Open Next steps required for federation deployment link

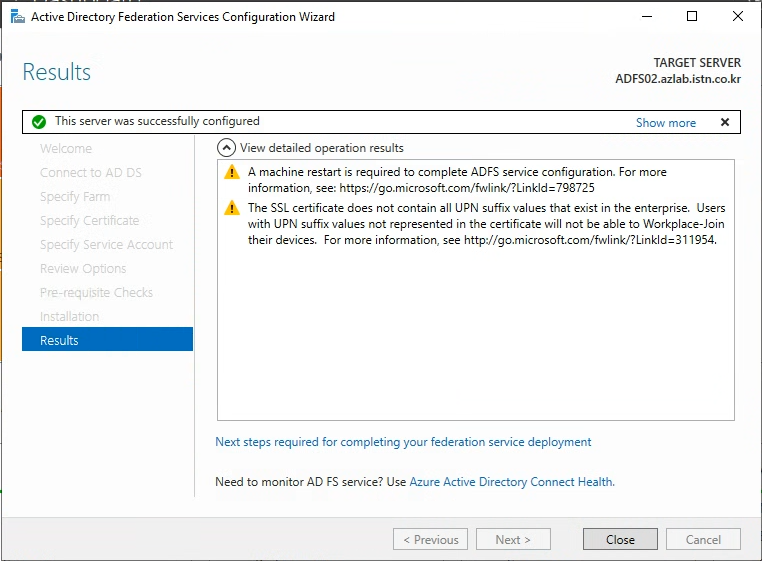coord(403,442)
